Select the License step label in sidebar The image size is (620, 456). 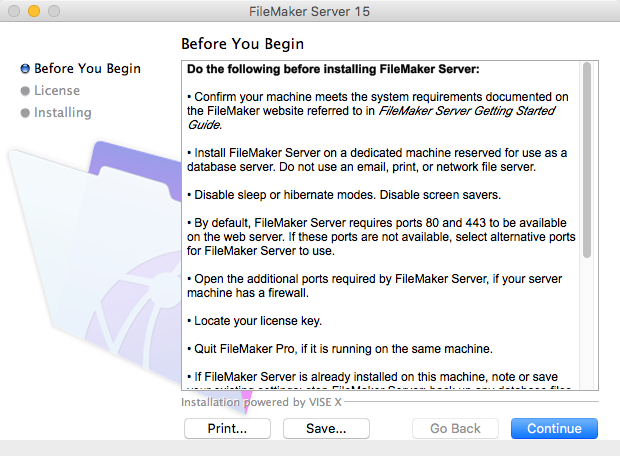coord(57,91)
